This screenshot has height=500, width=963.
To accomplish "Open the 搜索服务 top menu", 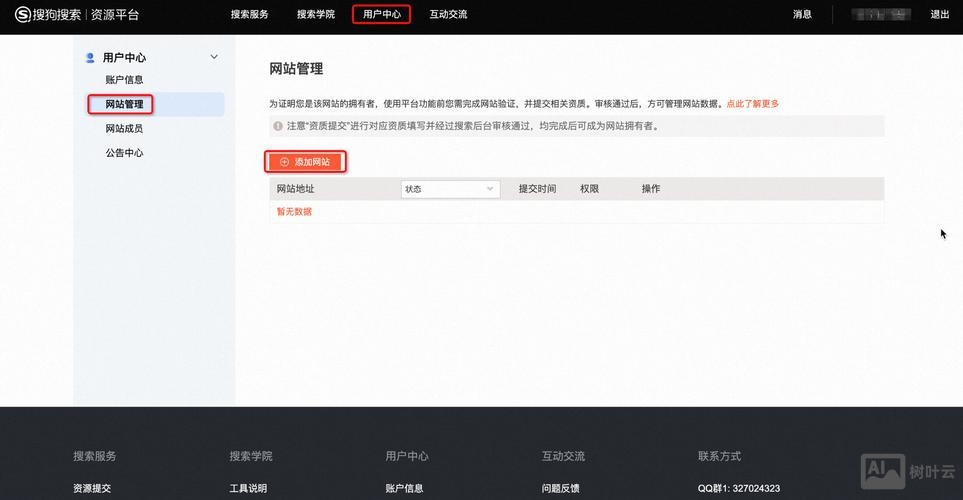I will coord(249,14).
